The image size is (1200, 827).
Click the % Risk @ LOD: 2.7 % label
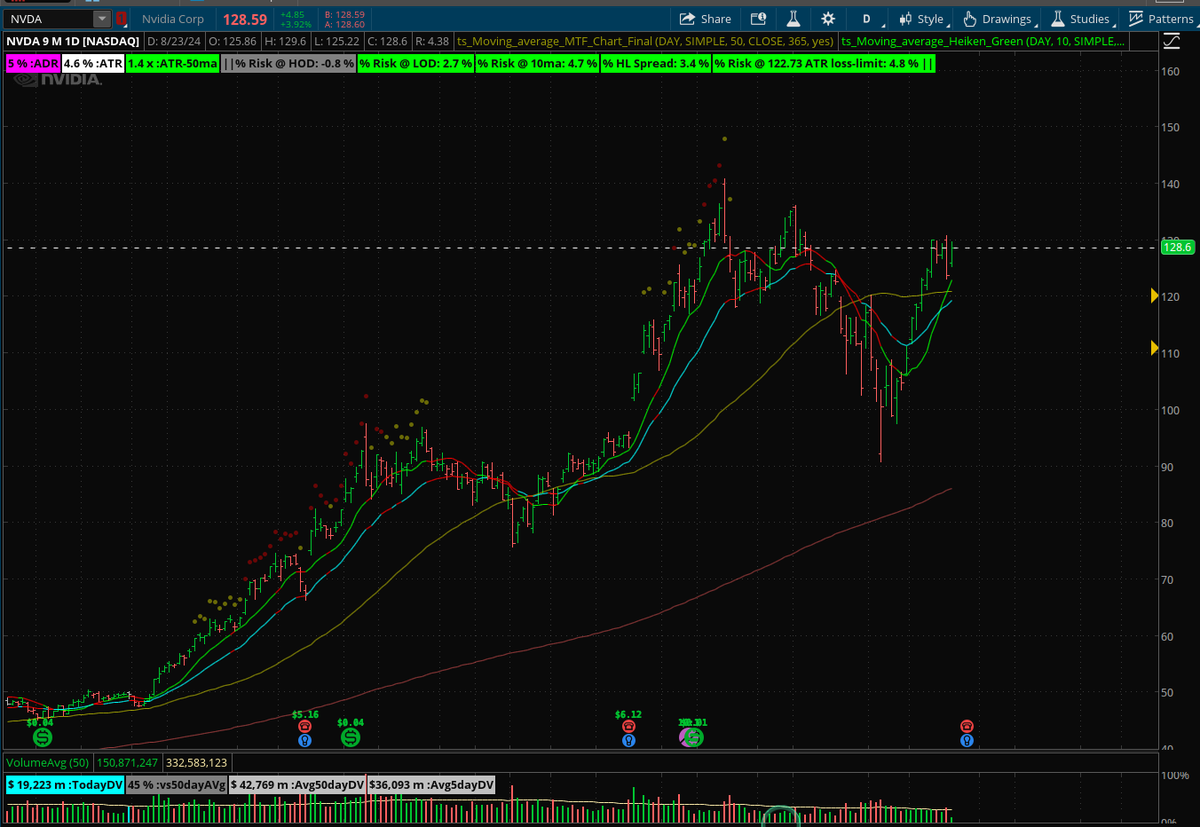click(x=416, y=63)
